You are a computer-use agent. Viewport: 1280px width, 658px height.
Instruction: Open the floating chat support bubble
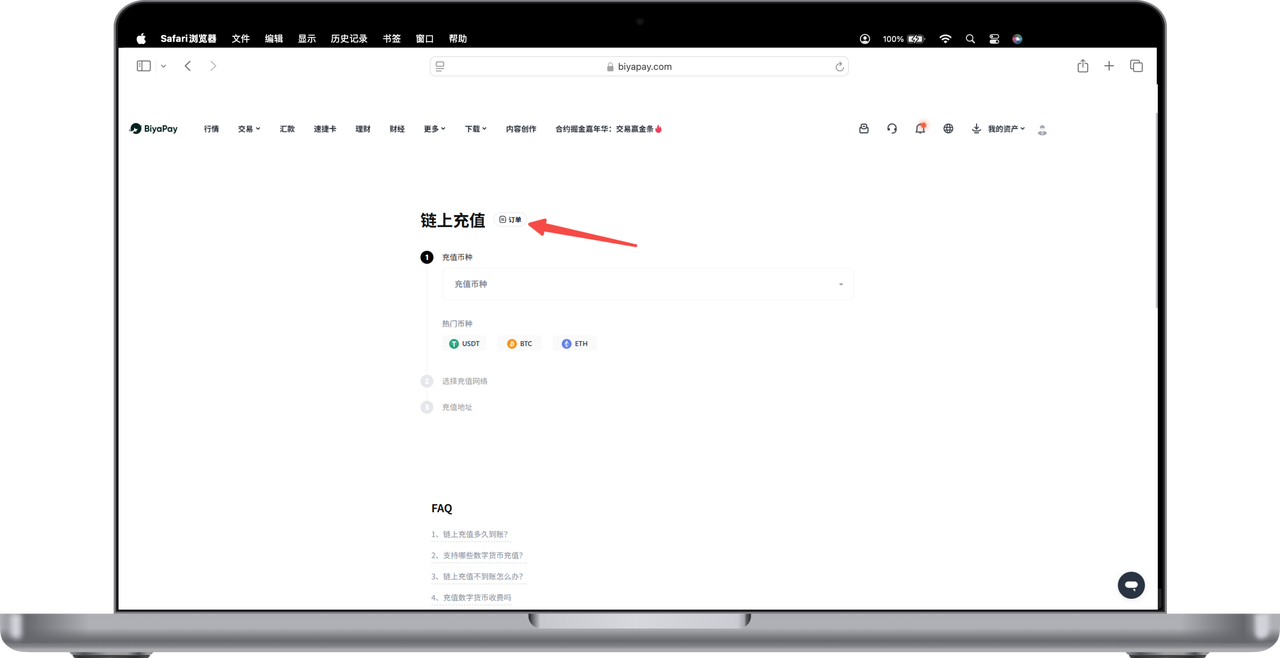tap(1131, 585)
